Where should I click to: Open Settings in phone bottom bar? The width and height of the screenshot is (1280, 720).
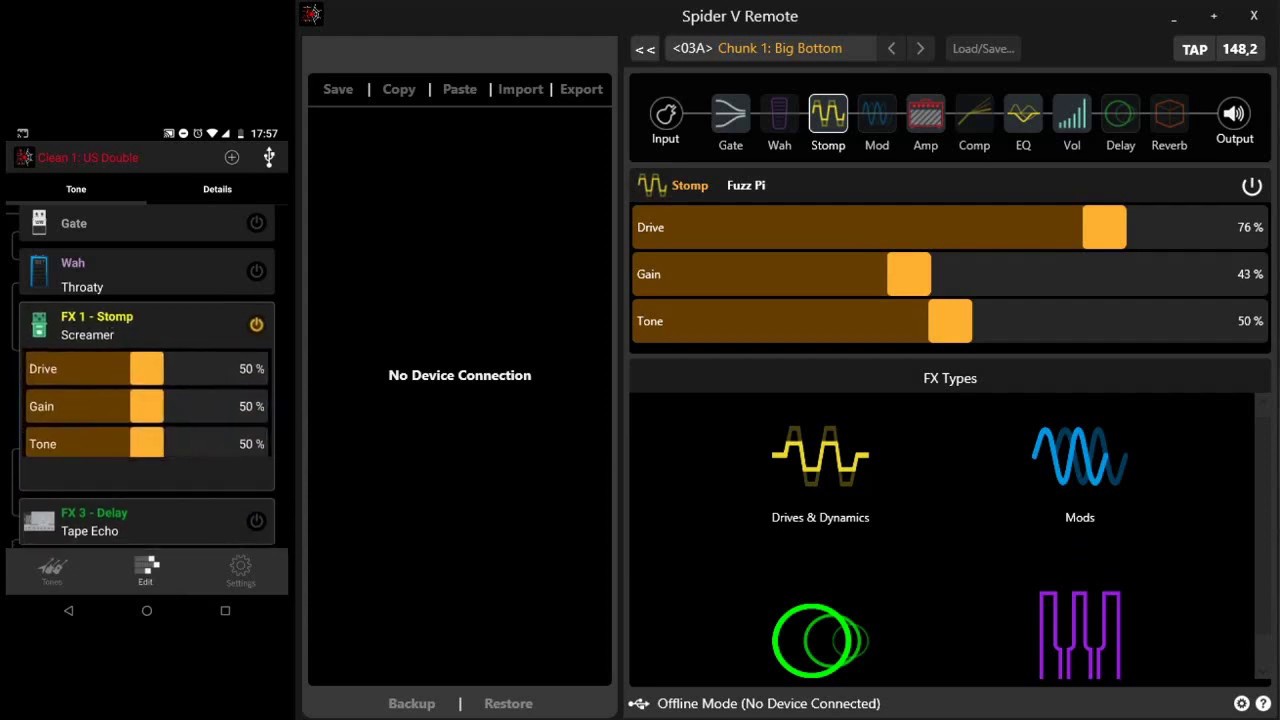coord(240,572)
